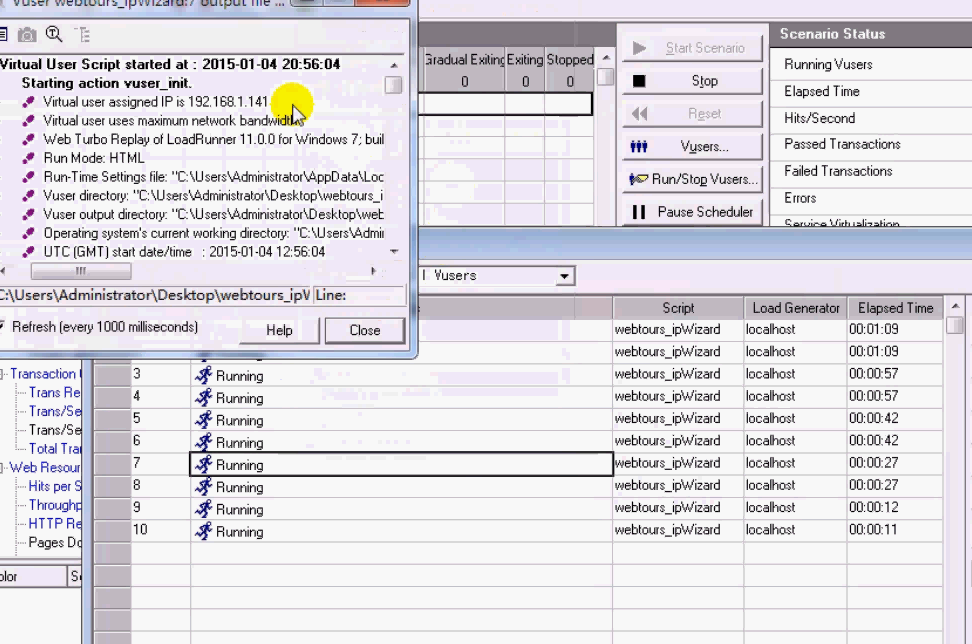Click running-man icon of Vuser 10
This screenshot has width=972, height=644.
click(x=203, y=531)
